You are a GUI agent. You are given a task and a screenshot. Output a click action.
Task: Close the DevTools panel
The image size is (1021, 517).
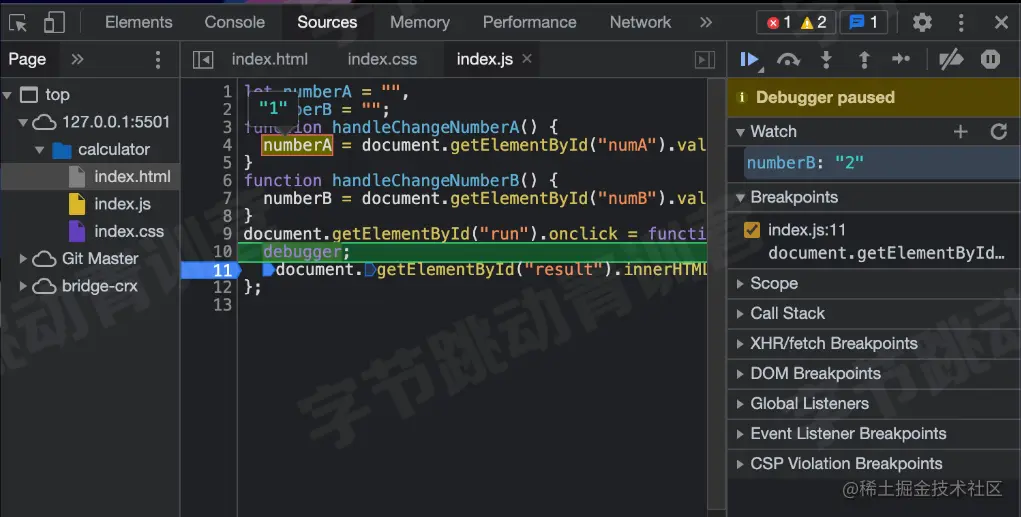click(1001, 23)
